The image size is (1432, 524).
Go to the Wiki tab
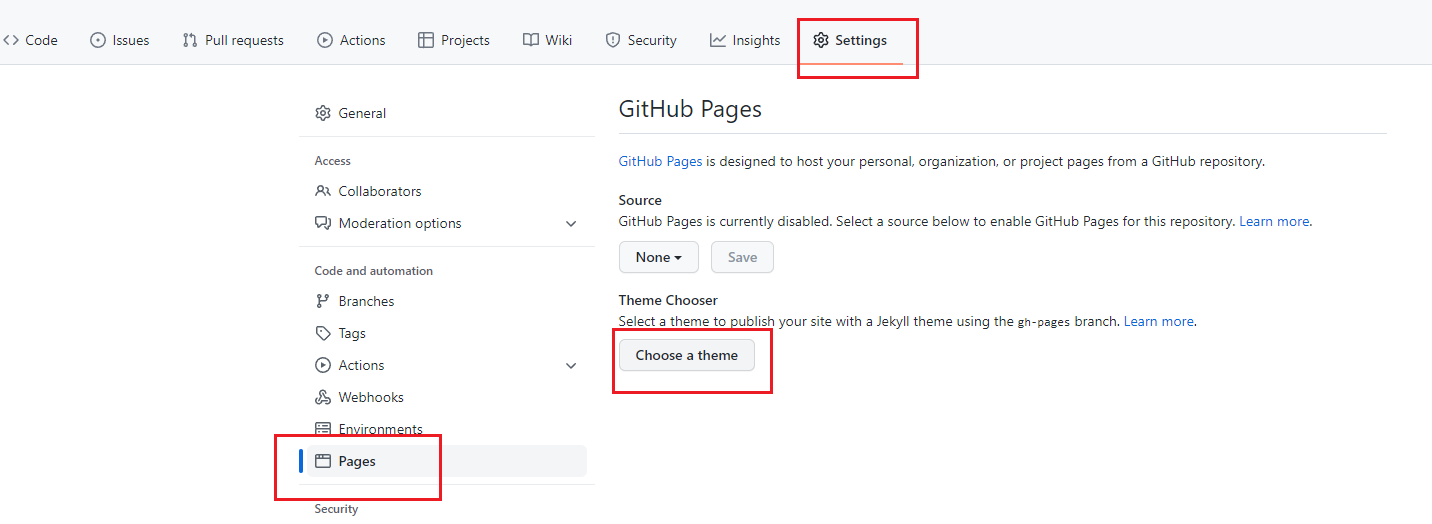click(x=547, y=40)
